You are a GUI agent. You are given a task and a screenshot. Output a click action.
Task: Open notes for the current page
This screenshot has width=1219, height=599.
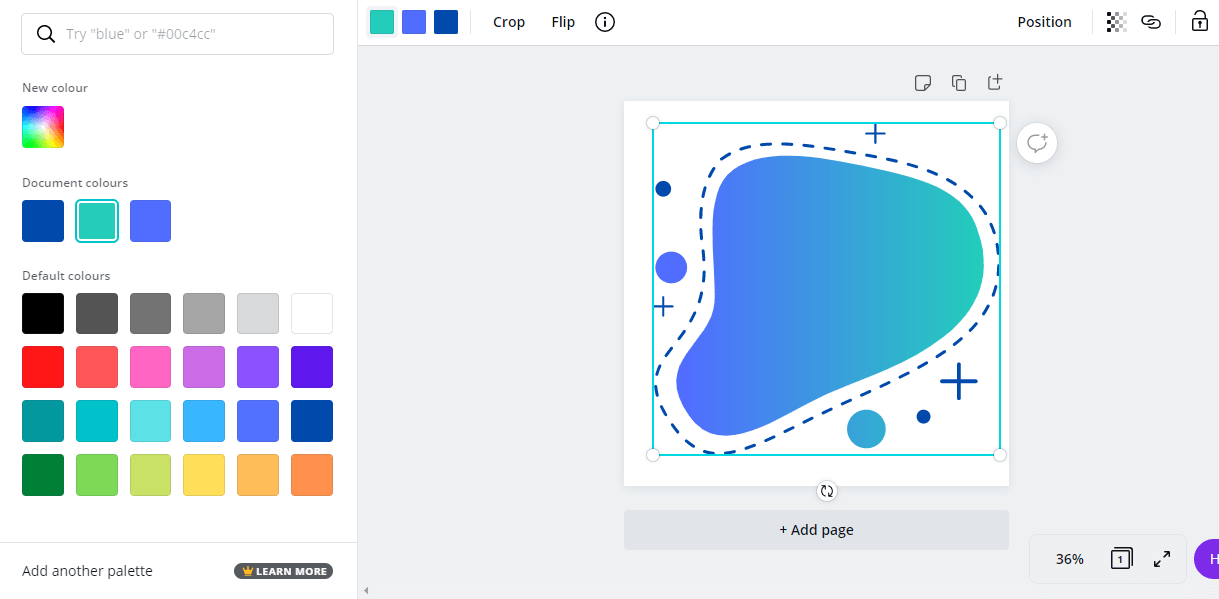(922, 83)
